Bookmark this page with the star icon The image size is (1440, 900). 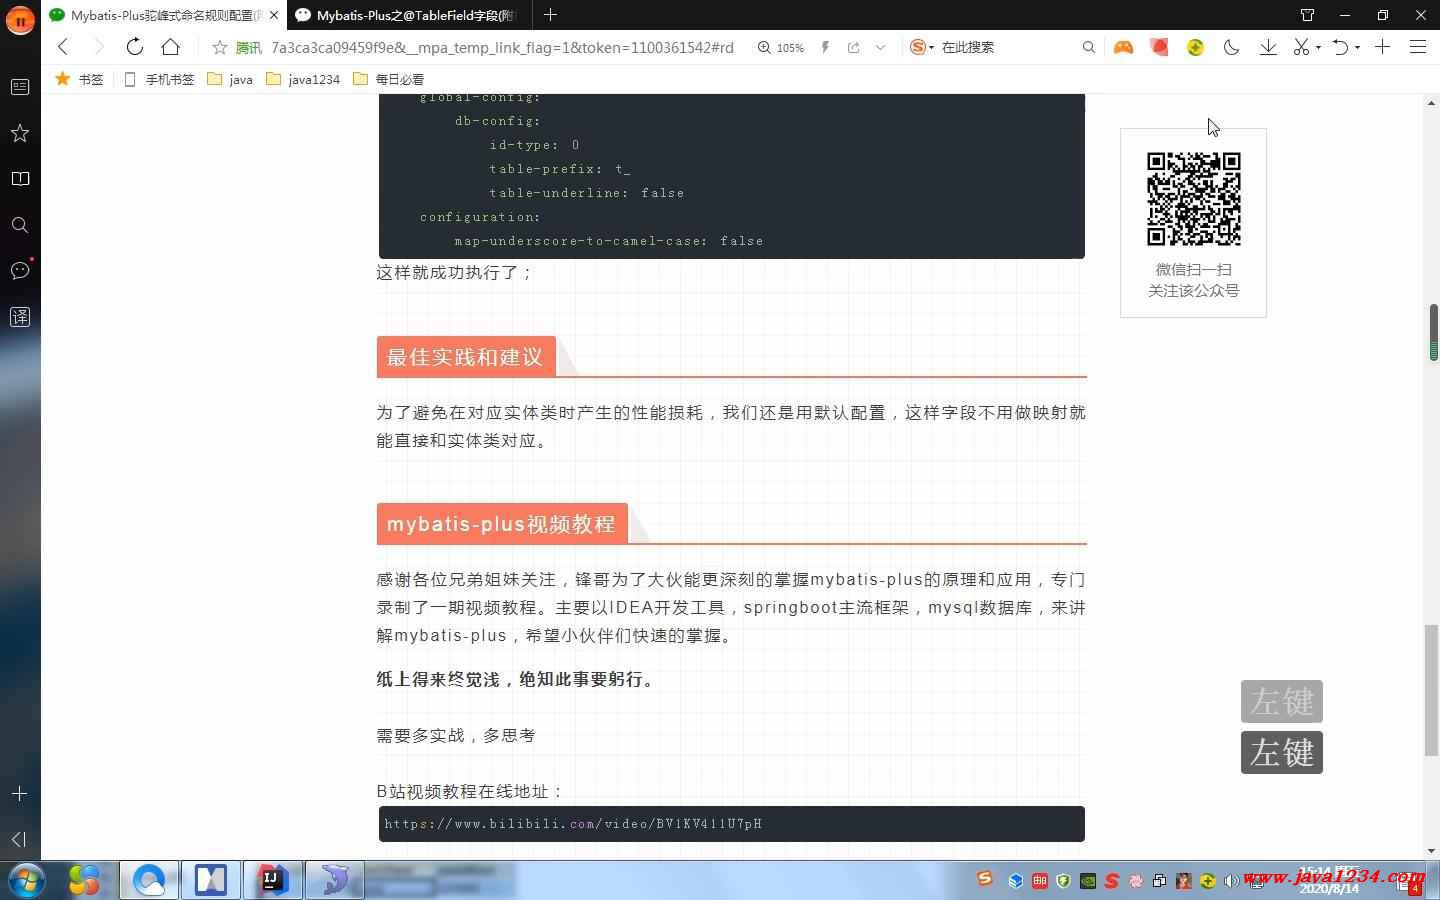pyautogui.click(x=220, y=47)
